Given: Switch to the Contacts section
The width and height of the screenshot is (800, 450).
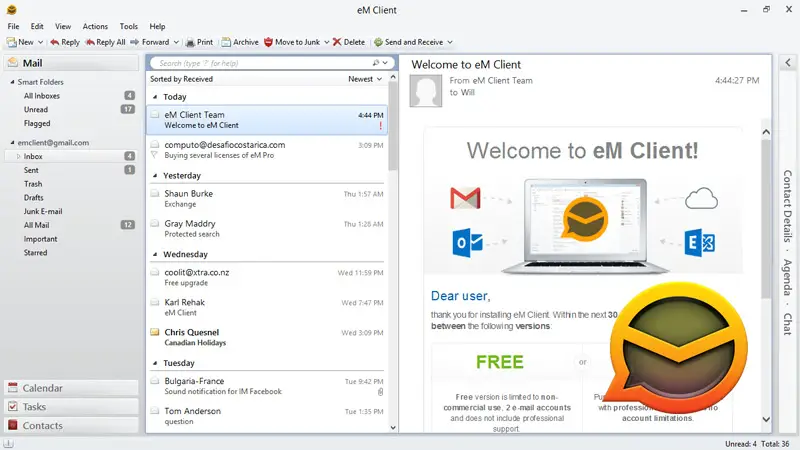Looking at the screenshot, I should click(x=71, y=426).
